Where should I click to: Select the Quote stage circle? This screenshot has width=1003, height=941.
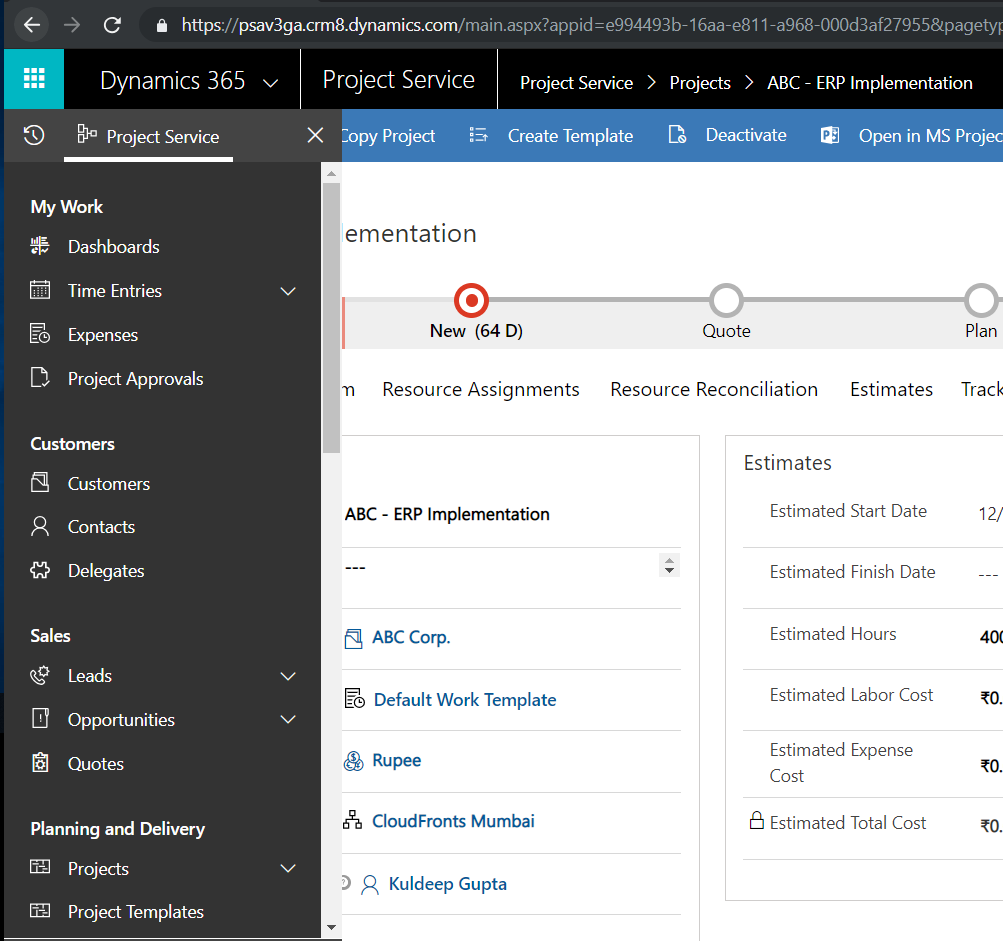[x=726, y=299]
